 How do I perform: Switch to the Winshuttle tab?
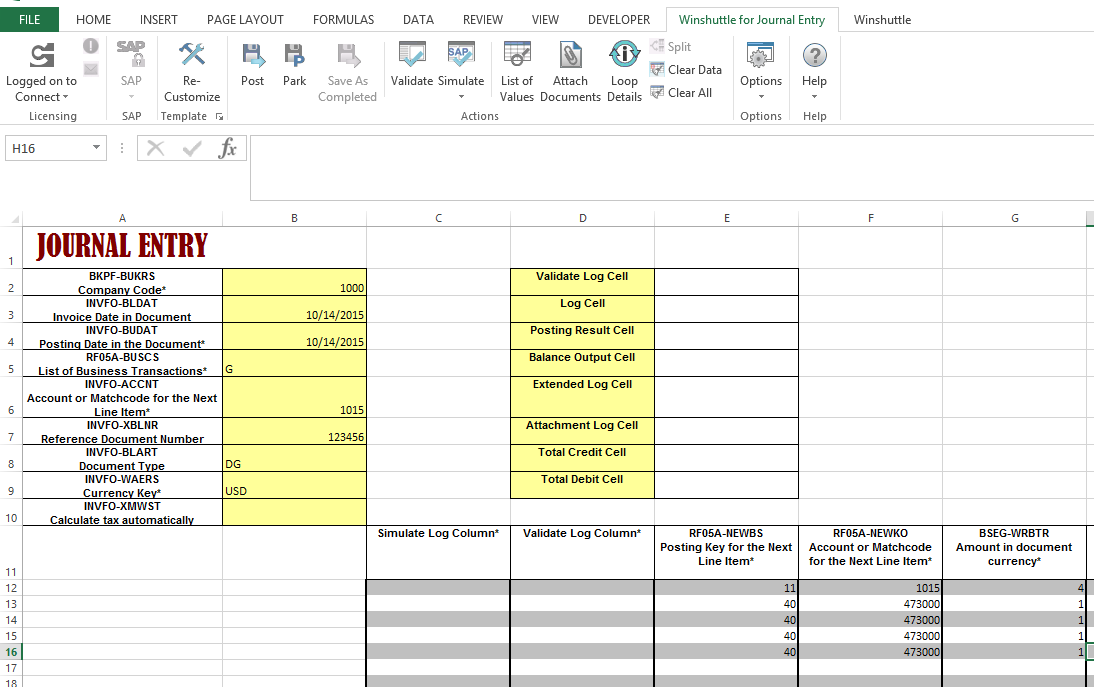[x=882, y=20]
